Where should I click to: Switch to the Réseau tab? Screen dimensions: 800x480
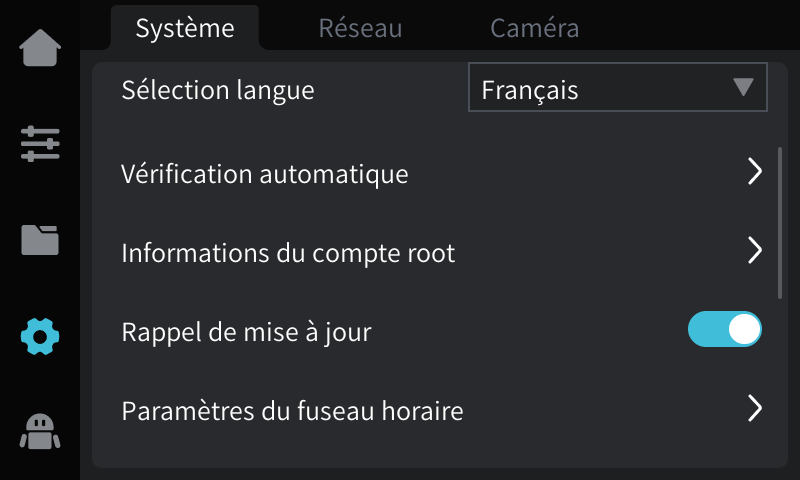tap(360, 28)
